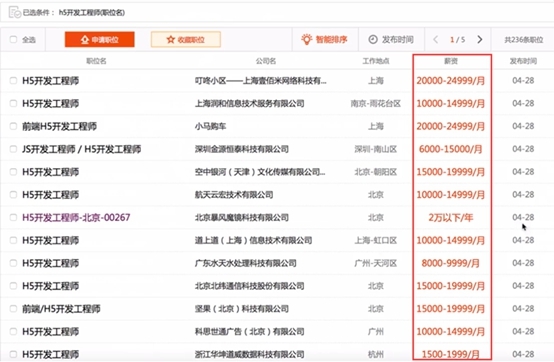Click the 北京-朝阳区 location cell

pyautogui.click(x=376, y=172)
